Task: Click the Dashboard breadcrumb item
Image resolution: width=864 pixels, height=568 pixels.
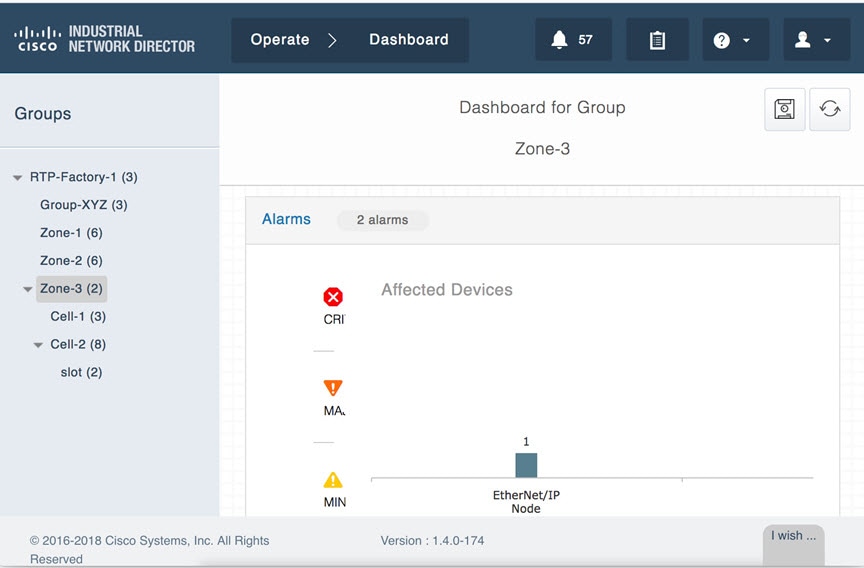Action: click(409, 40)
